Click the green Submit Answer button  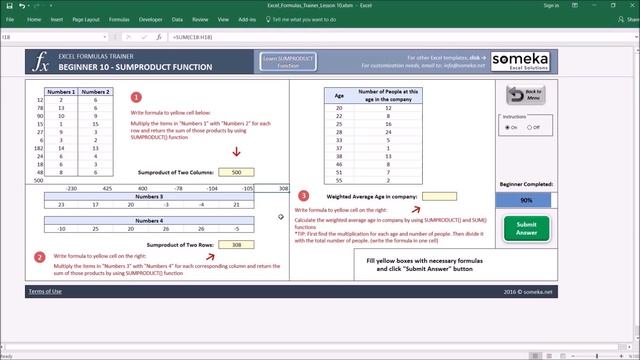pos(527,229)
